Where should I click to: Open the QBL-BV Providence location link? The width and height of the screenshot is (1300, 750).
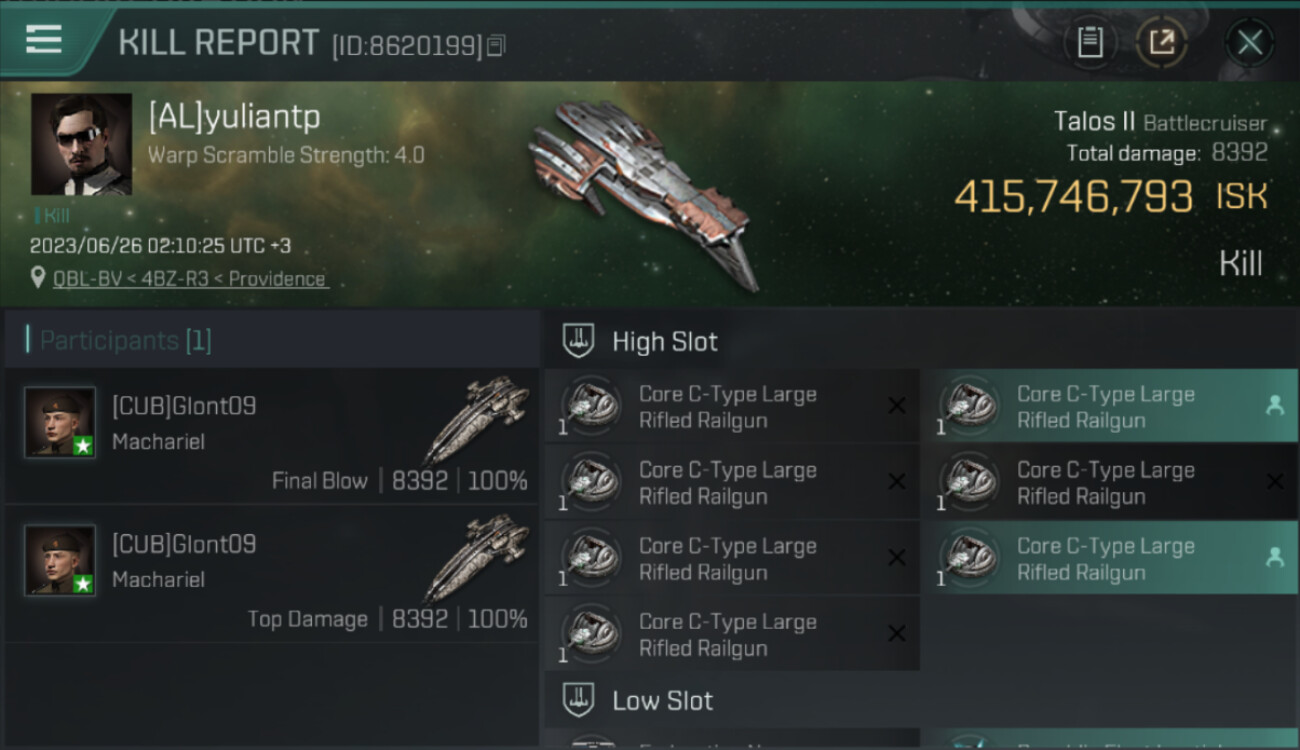(190, 279)
